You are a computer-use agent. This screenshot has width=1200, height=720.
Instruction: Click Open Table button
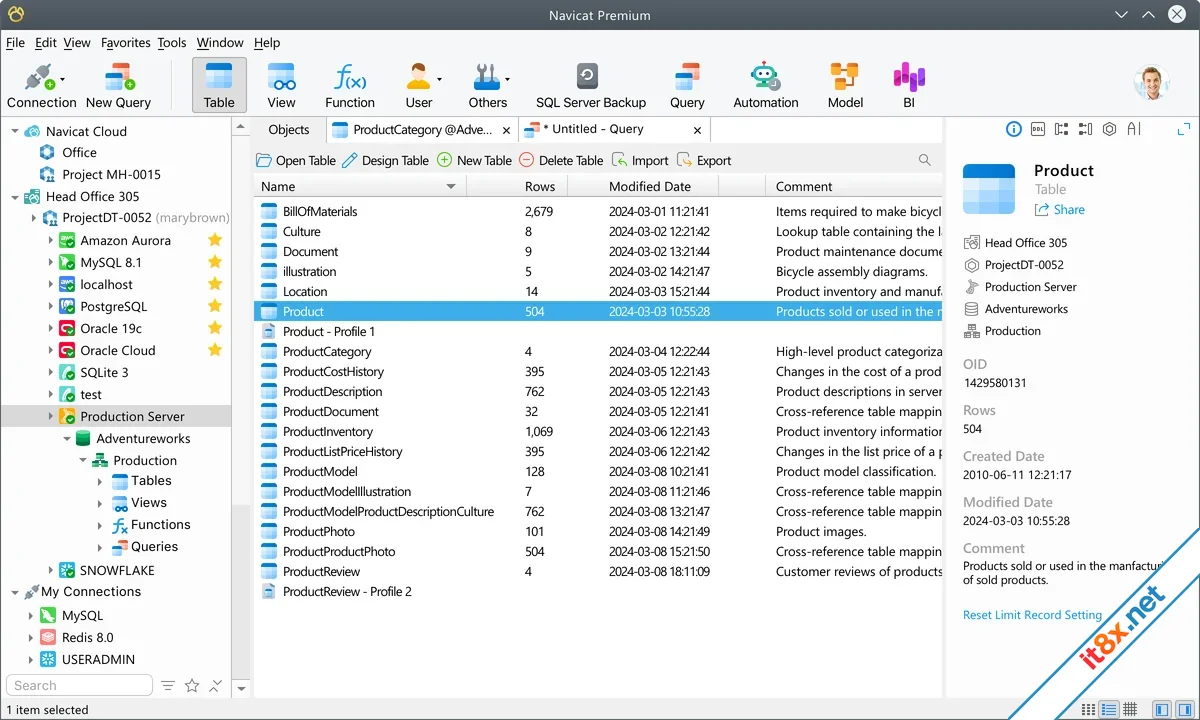coord(296,160)
